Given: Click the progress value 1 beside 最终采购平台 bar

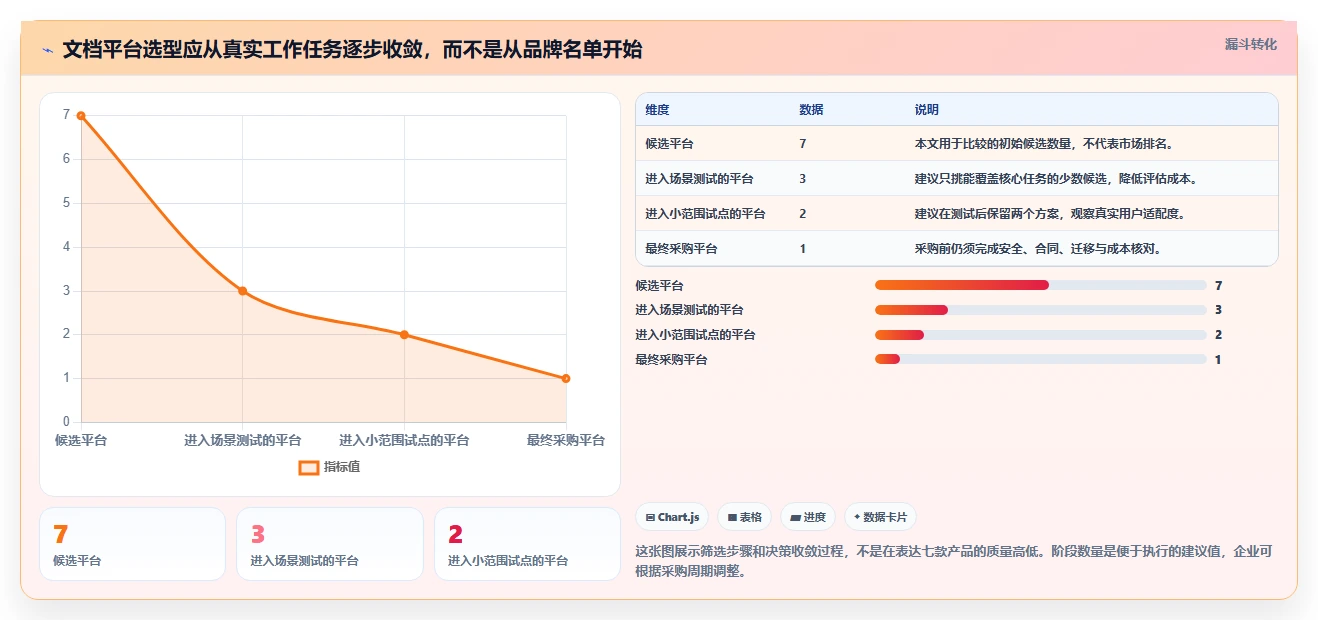Looking at the screenshot, I should coord(1218,360).
